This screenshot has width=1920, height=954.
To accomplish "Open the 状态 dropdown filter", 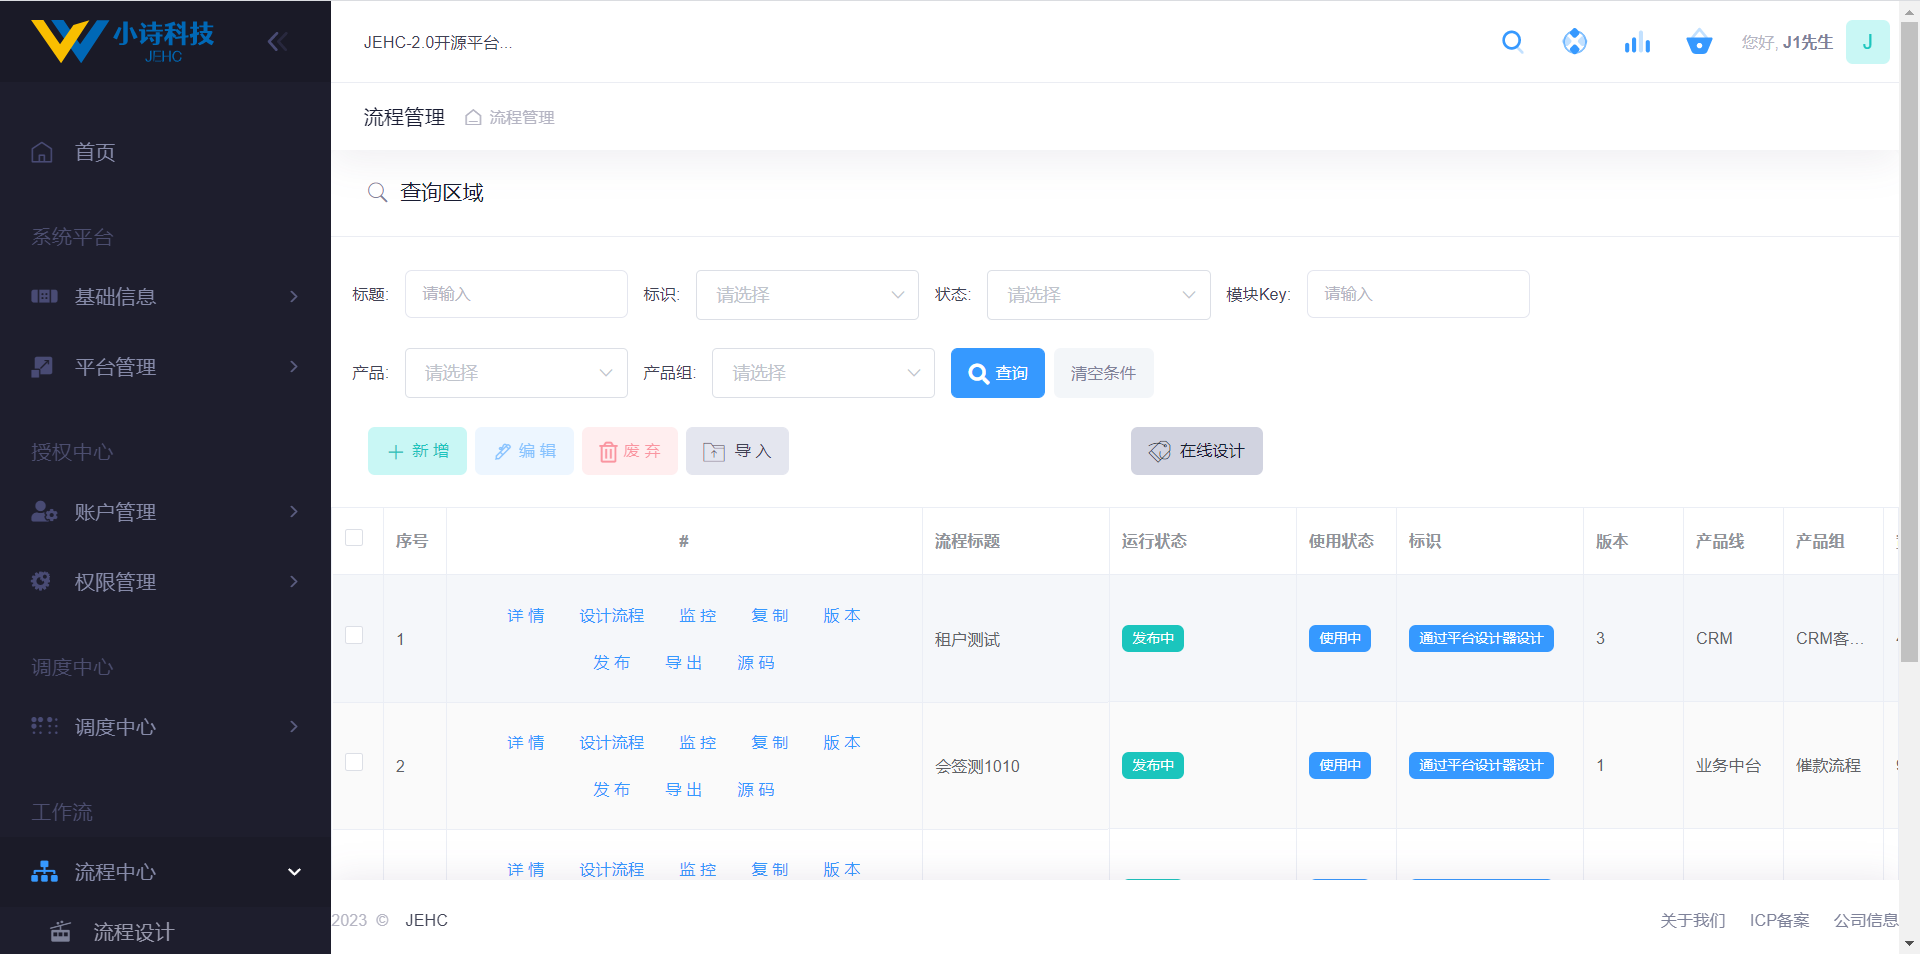I will [1097, 295].
